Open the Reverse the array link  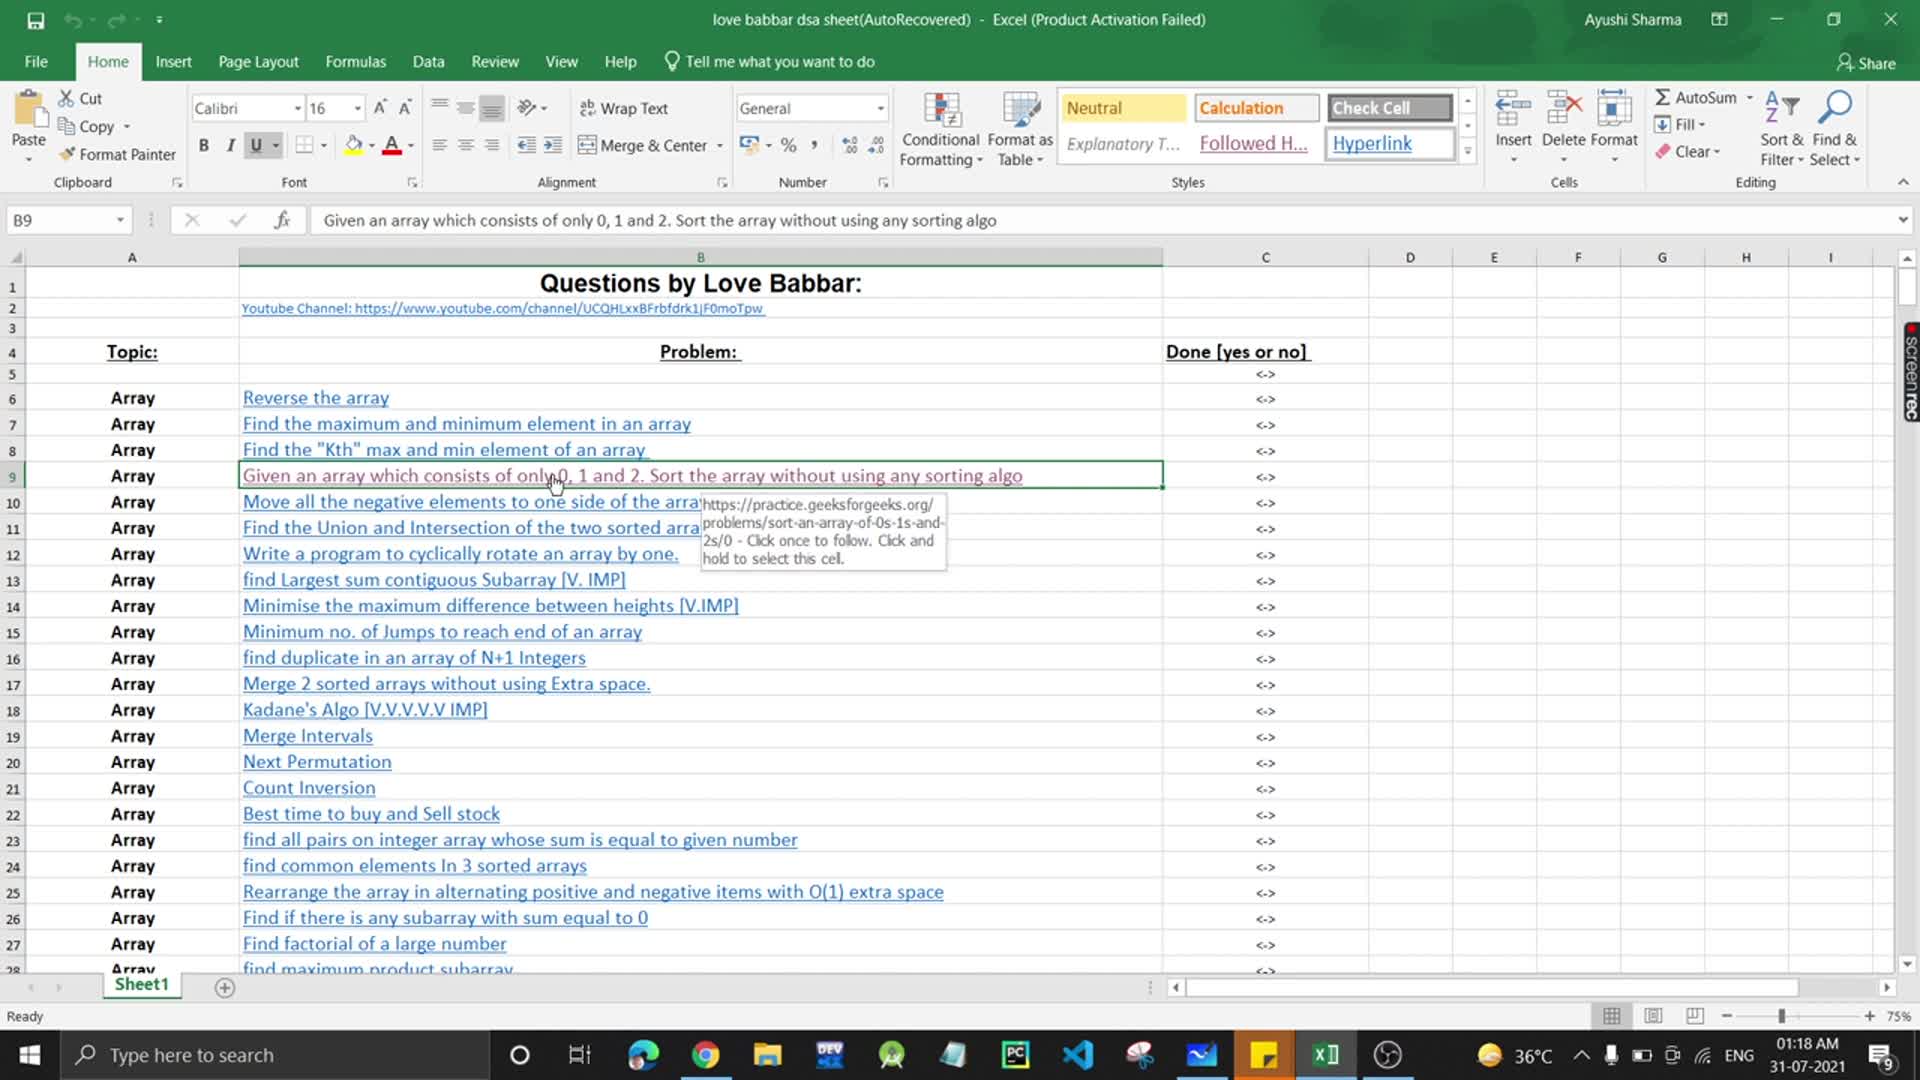[x=316, y=398]
